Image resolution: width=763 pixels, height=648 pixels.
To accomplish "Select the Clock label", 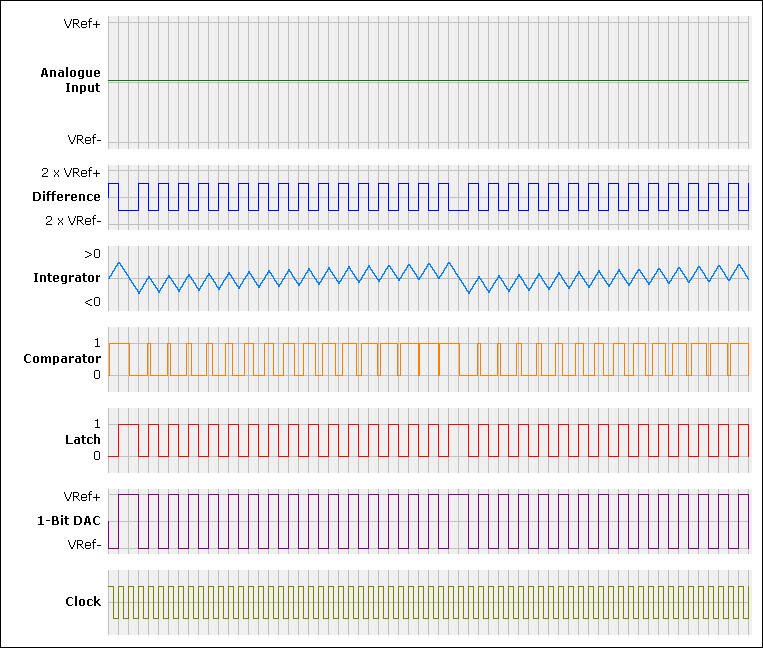I will coord(83,602).
